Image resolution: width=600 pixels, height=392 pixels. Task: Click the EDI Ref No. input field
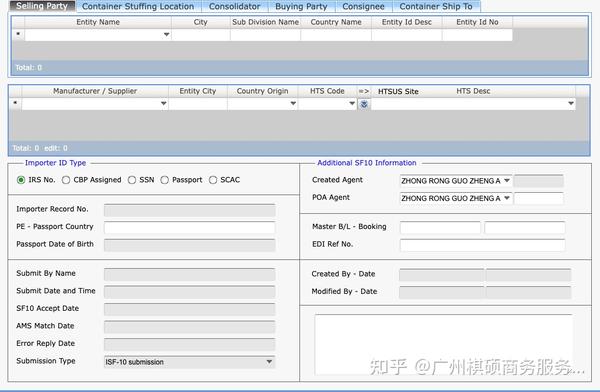483,245
